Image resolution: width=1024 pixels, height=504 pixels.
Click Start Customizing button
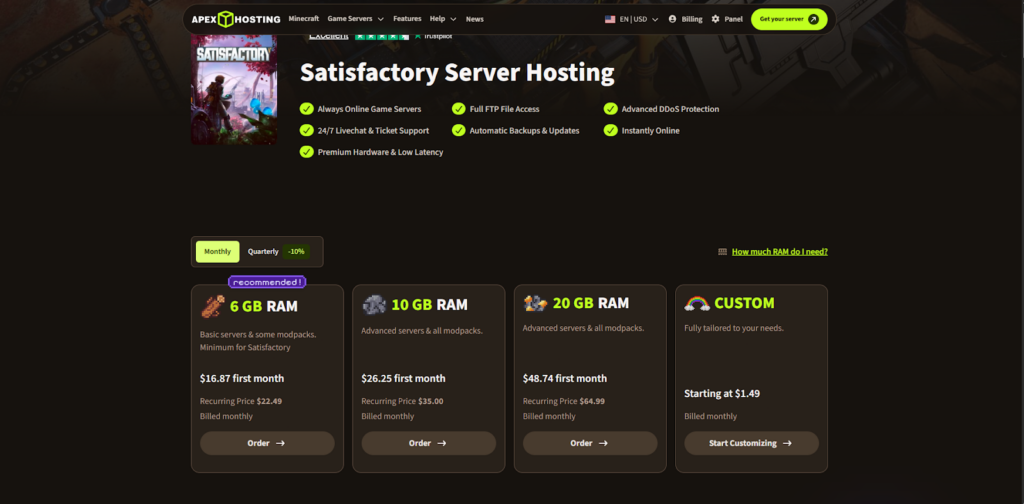pos(751,443)
